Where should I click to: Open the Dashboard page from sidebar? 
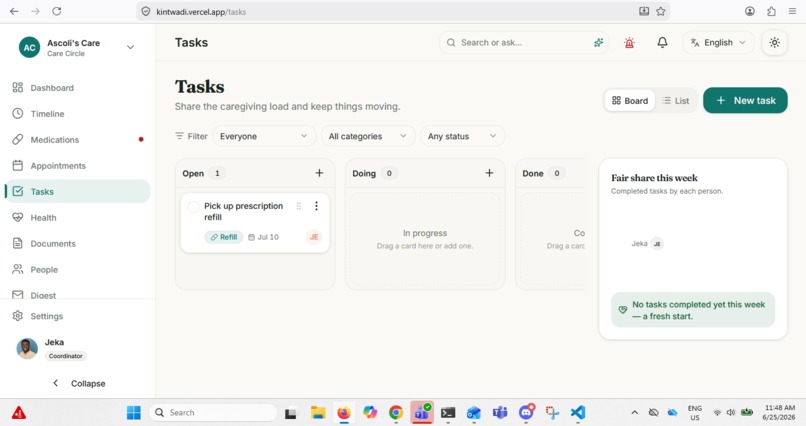77,88
